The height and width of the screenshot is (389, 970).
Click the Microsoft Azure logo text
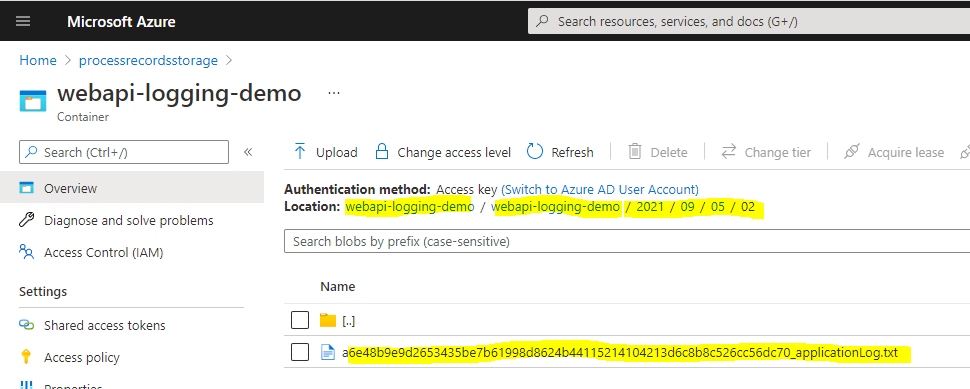pos(121,22)
